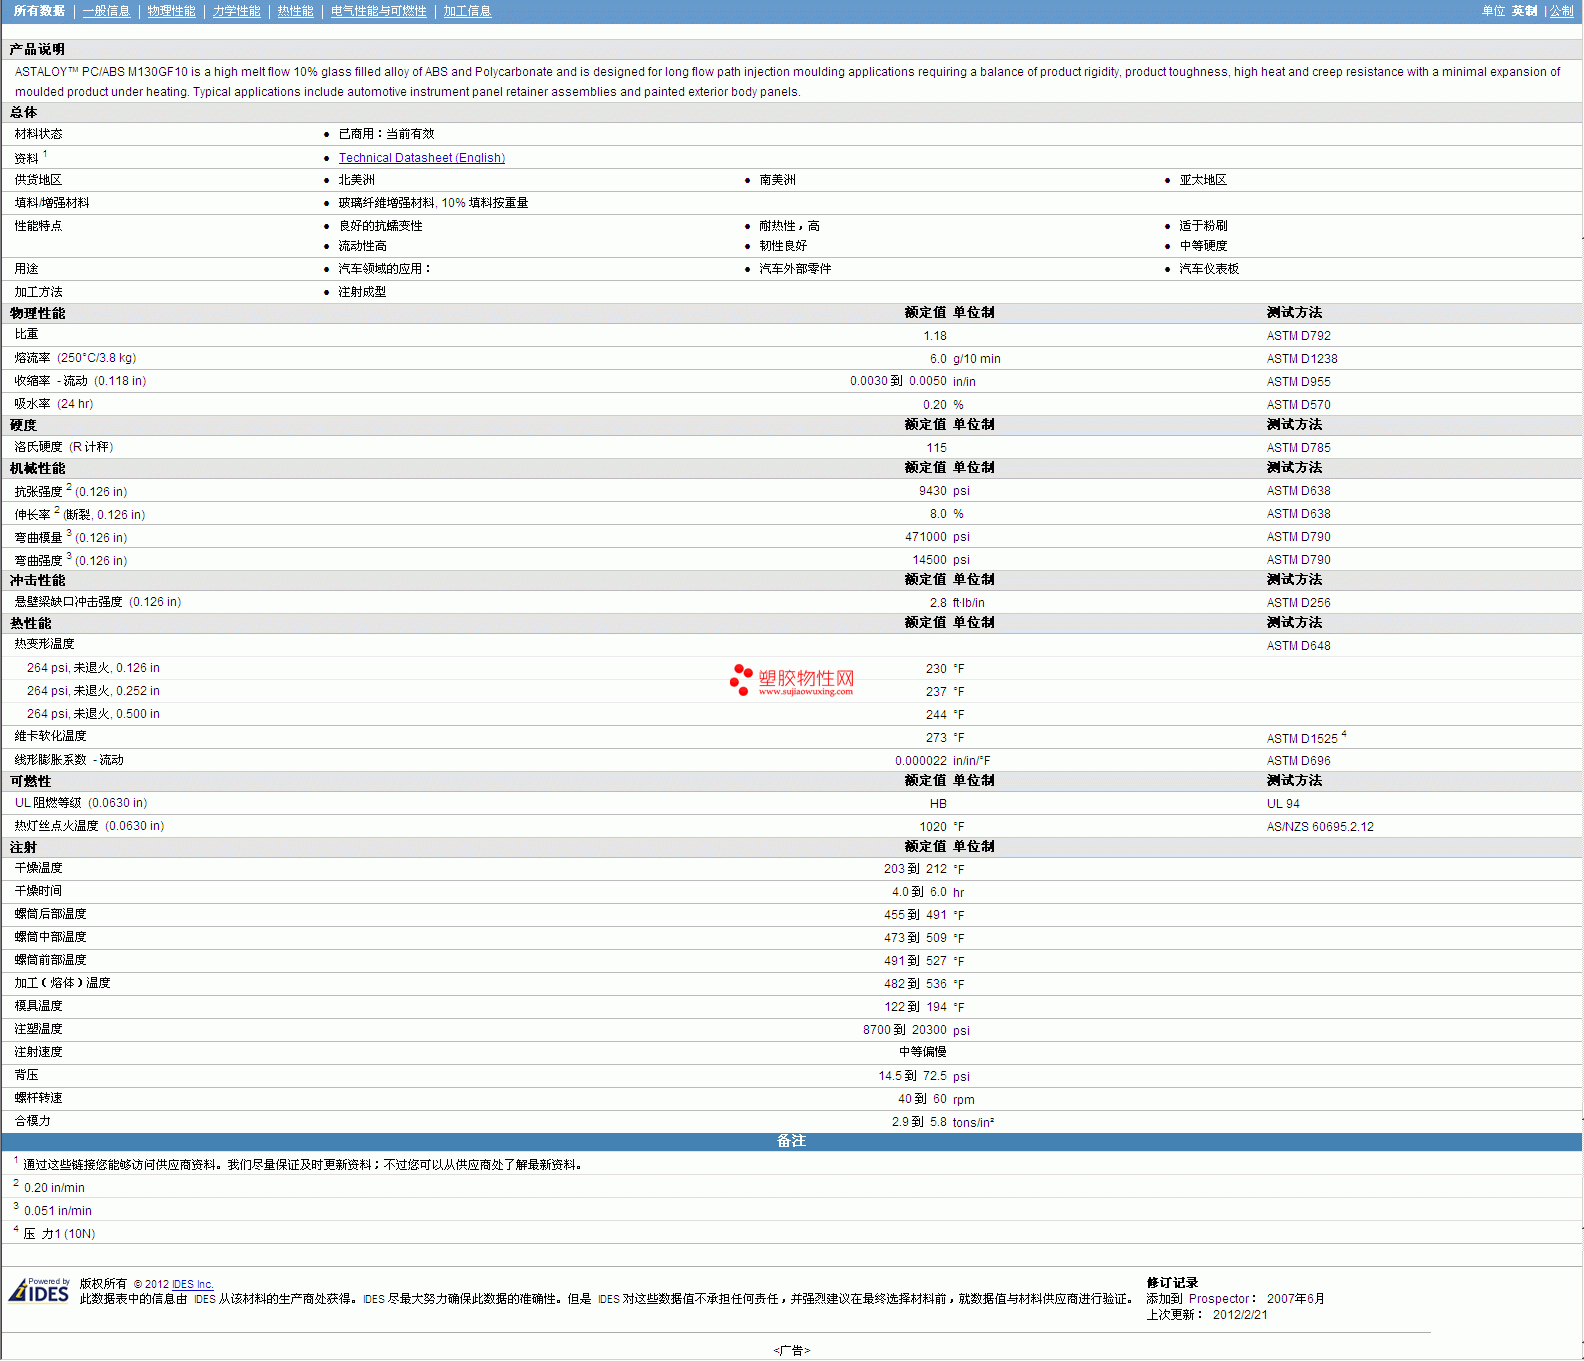The width and height of the screenshot is (1584, 1361).
Task: Click the ASTM D696 test method
Action: [1299, 761]
